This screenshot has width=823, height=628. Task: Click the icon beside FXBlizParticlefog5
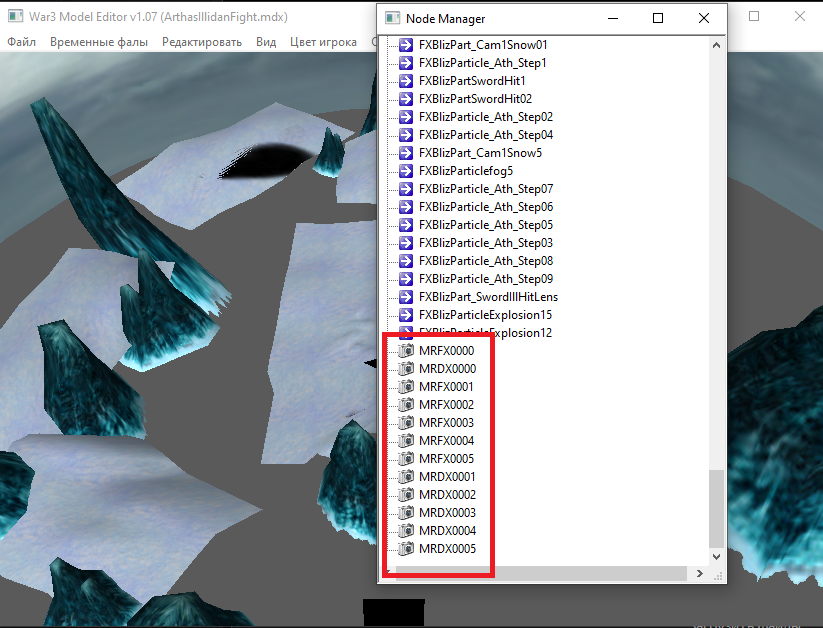[x=406, y=171]
